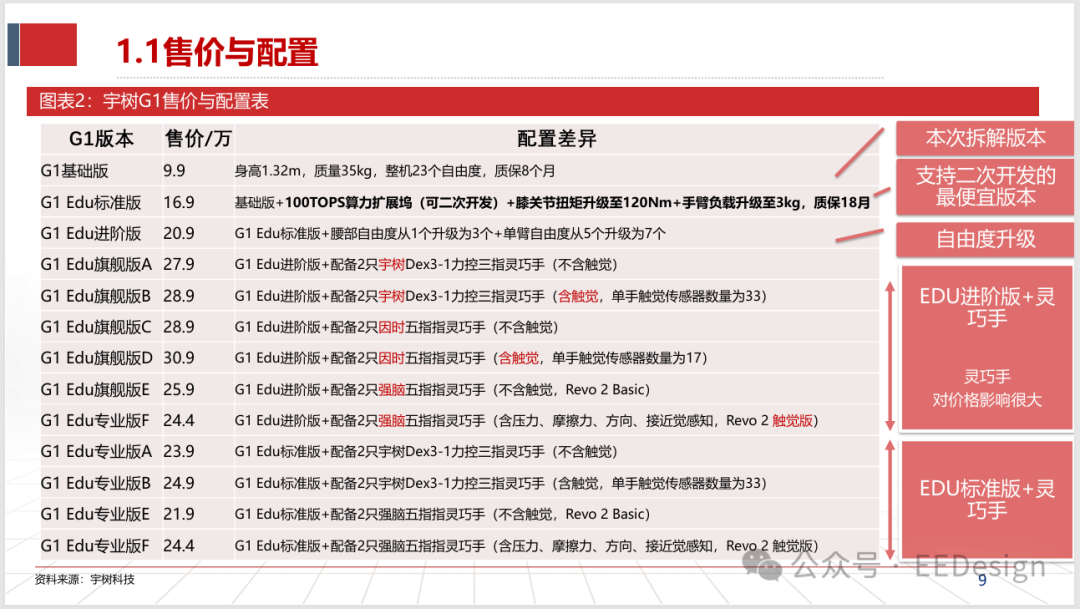Select the G1 Edu旗舰版C row name
Screen dimensions: 1080x609
[96, 327]
